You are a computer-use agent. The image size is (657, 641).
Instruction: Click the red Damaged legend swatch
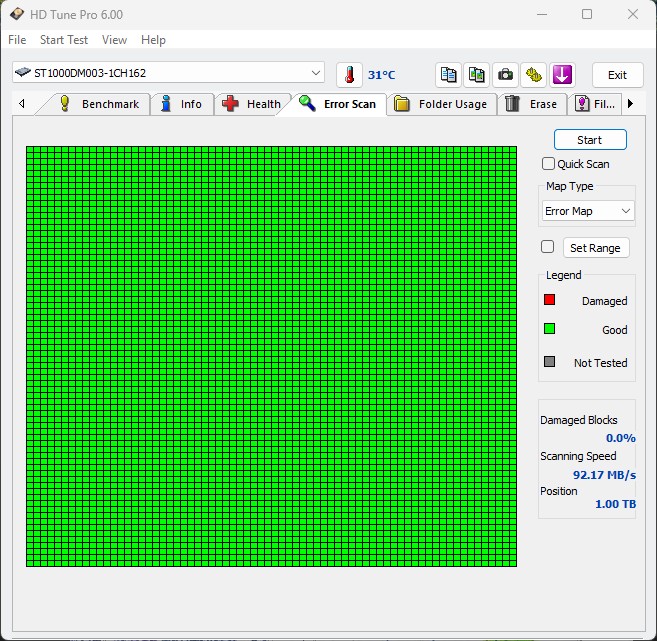coord(549,300)
